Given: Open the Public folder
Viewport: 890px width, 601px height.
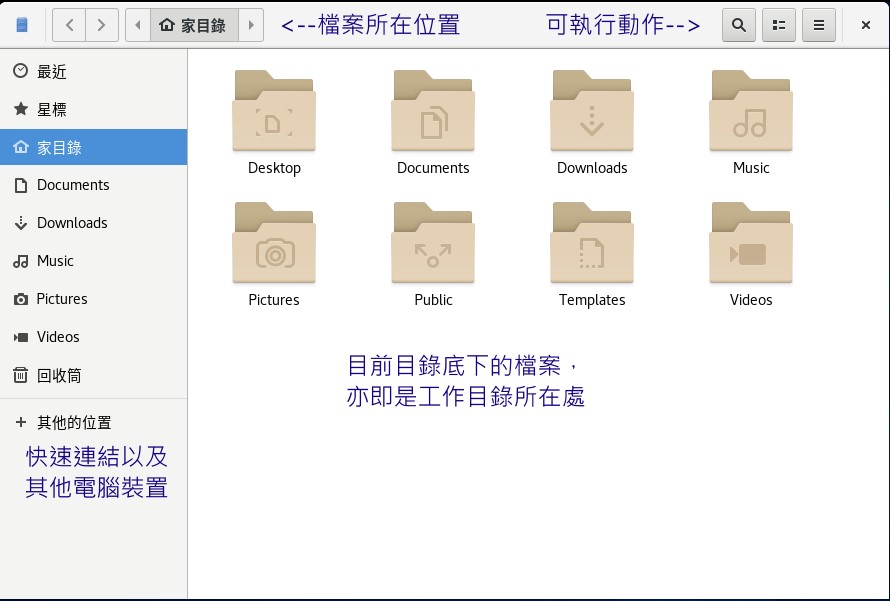Looking at the screenshot, I should (x=432, y=242).
